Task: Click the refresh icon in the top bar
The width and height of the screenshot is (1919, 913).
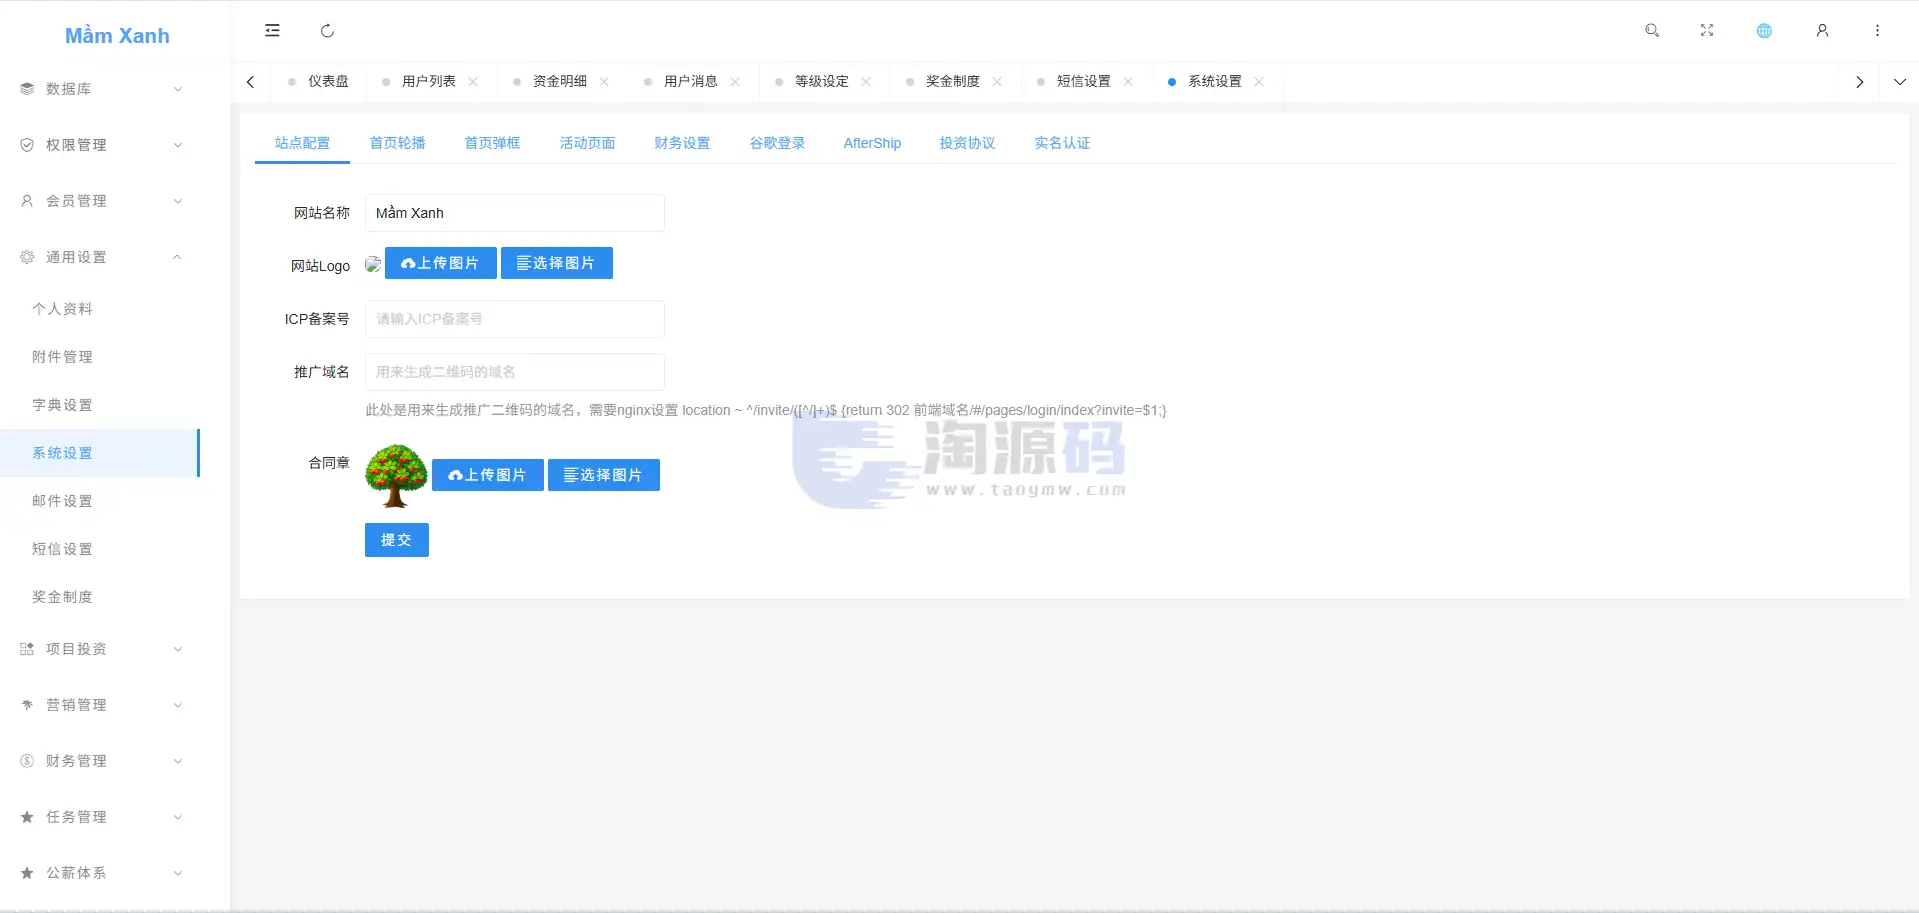Action: (327, 31)
